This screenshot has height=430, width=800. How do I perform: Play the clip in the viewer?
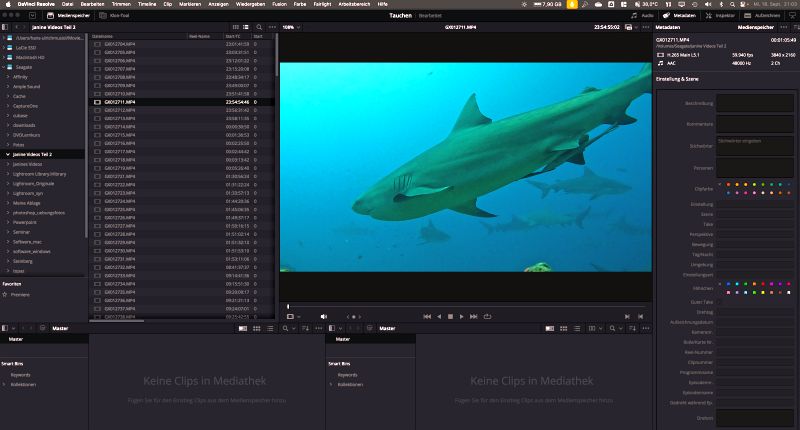pyautogui.click(x=461, y=317)
